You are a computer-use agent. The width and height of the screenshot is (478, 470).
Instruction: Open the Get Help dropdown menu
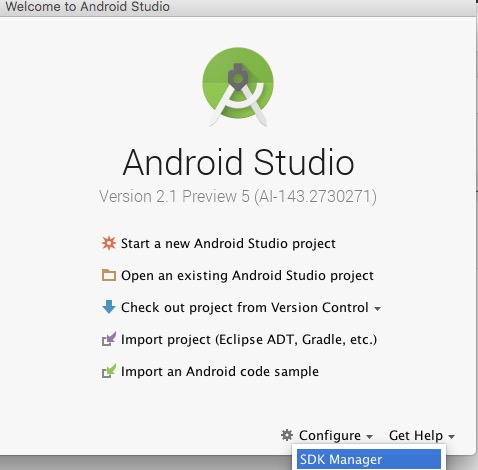click(x=422, y=435)
